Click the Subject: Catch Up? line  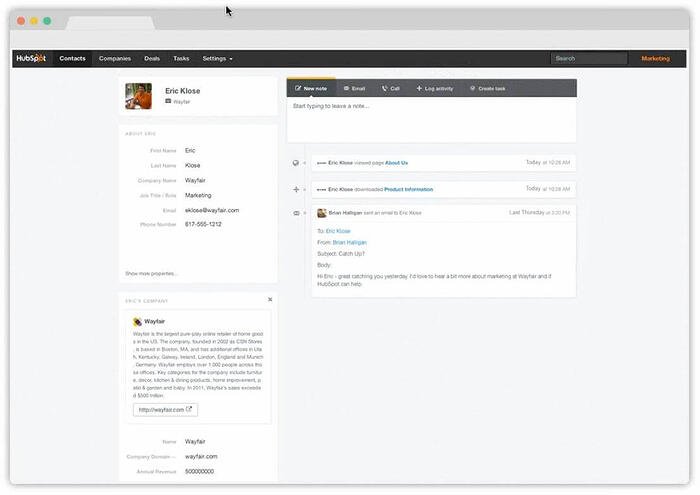(341, 254)
